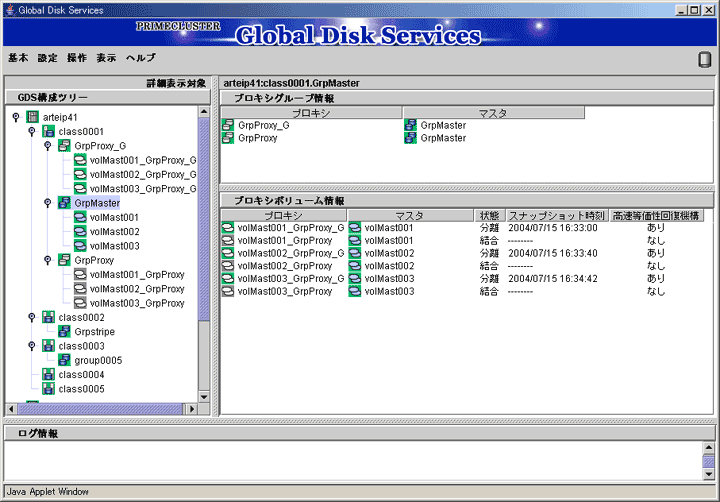Open the ヘルプ menu
The height and width of the screenshot is (502, 720).
pos(141,58)
